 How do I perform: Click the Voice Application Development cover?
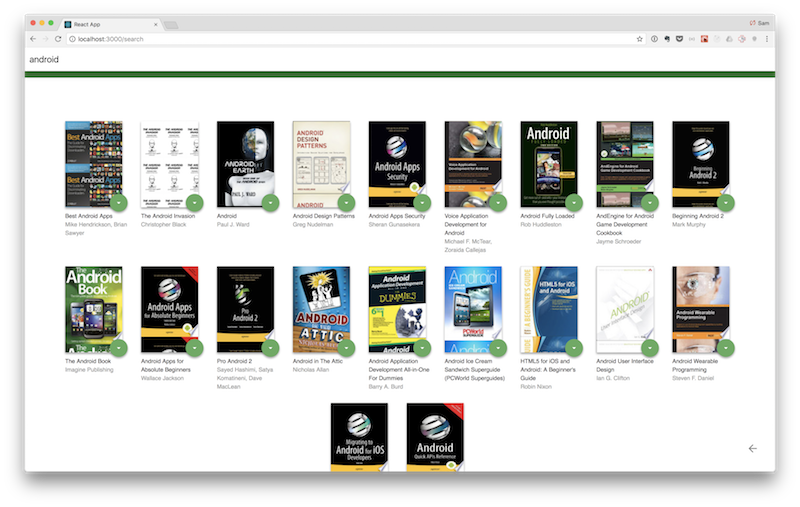pyautogui.click(x=473, y=164)
